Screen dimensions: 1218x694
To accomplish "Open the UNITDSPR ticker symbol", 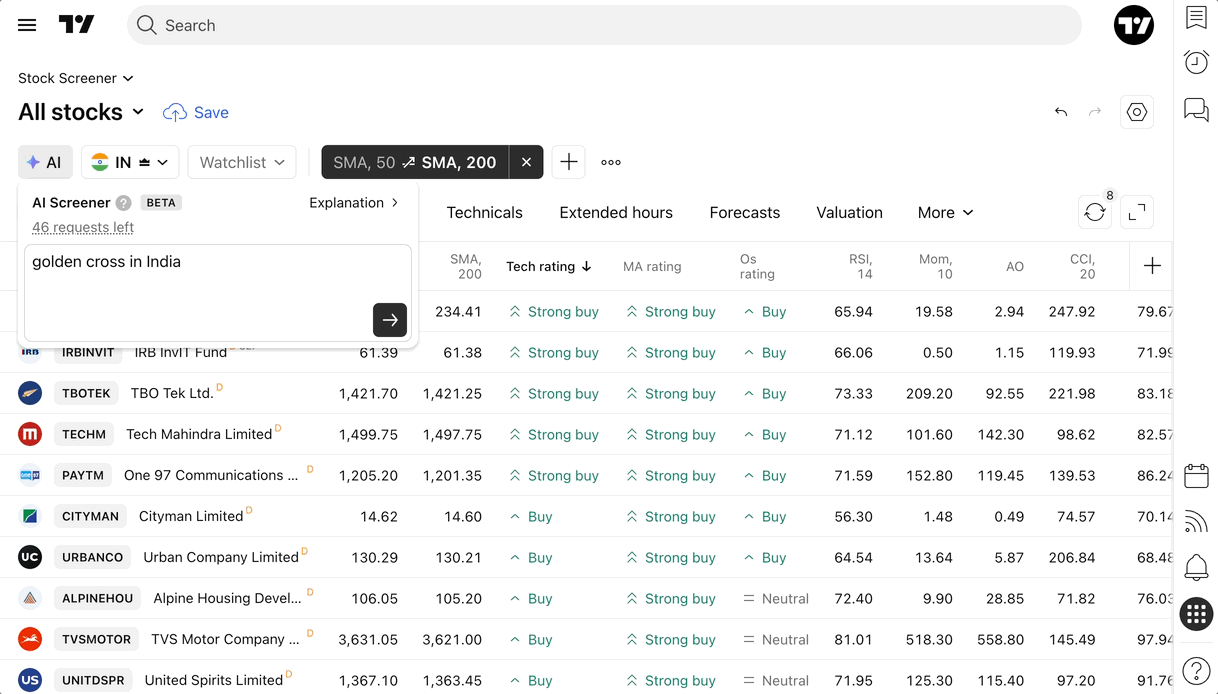I will [93, 680].
